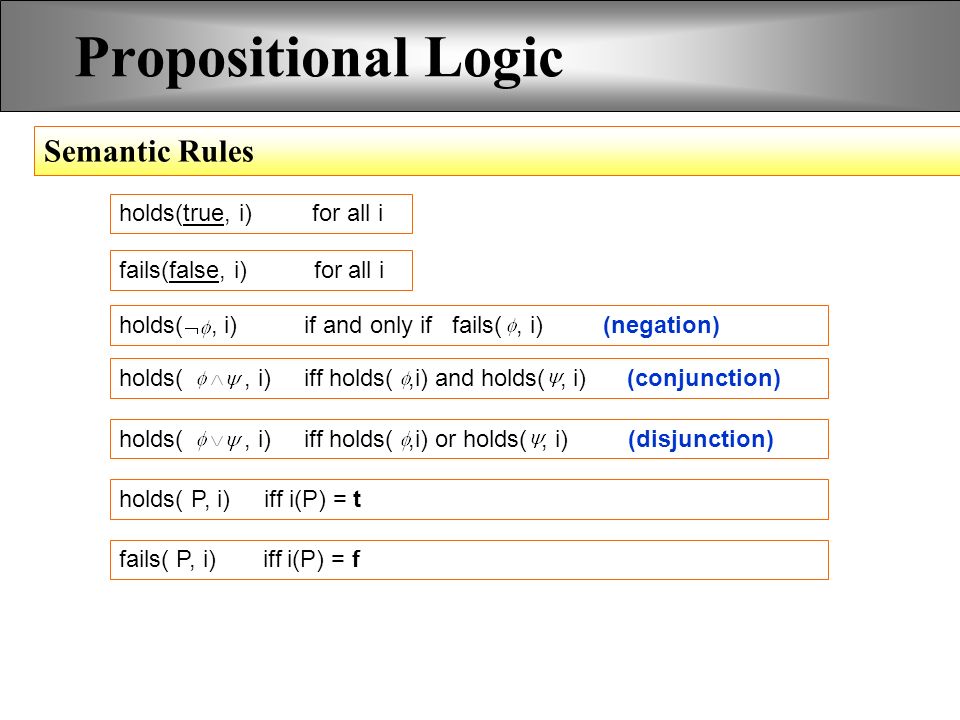Click the phi-or-psi formula symbol
This screenshot has width=960, height=720.
click(x=220, y=441)
